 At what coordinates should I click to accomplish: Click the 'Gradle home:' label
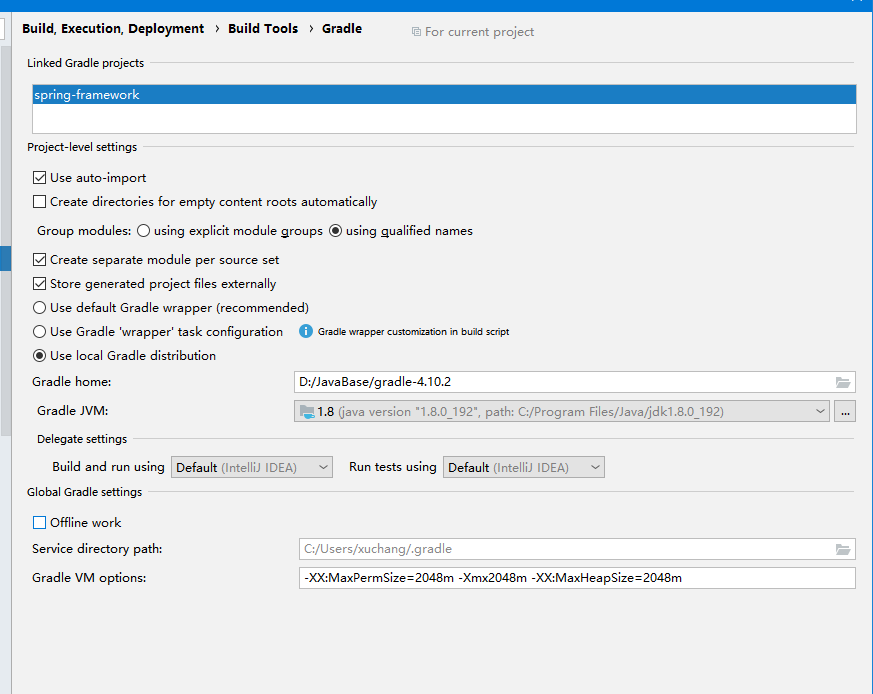71,382
